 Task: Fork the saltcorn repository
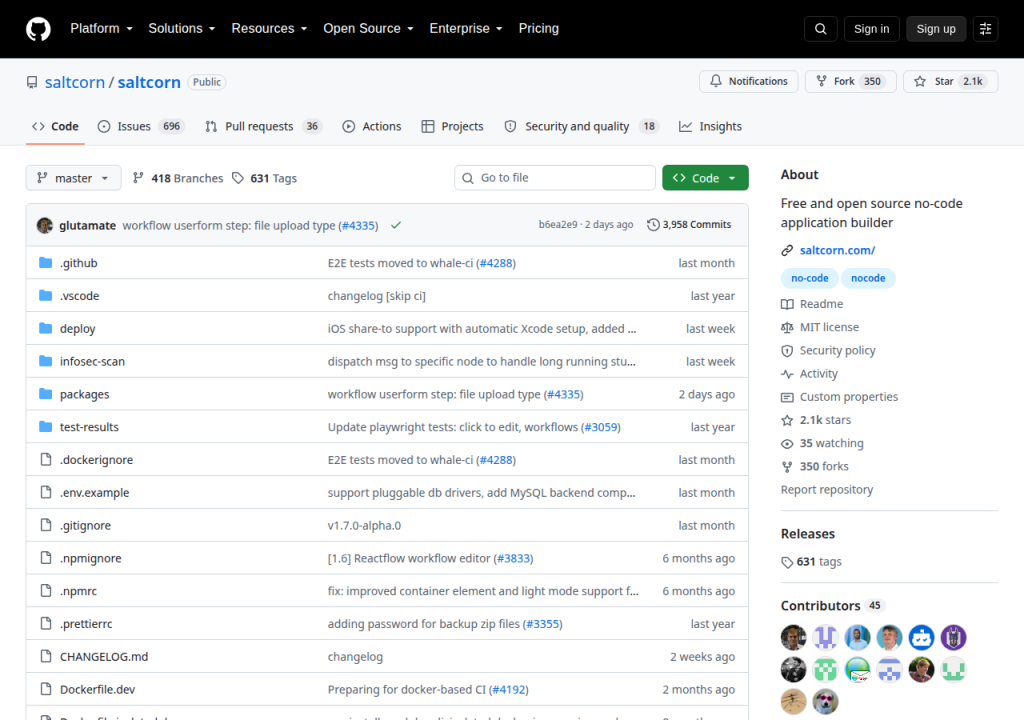(850, 82)
